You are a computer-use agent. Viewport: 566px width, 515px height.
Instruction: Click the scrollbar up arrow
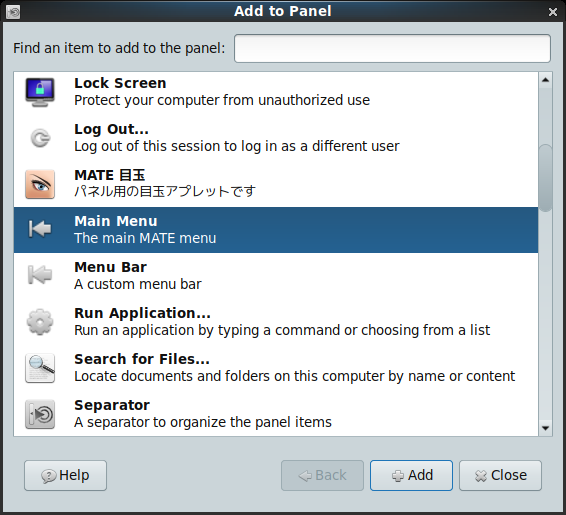[x=545, y=80]
